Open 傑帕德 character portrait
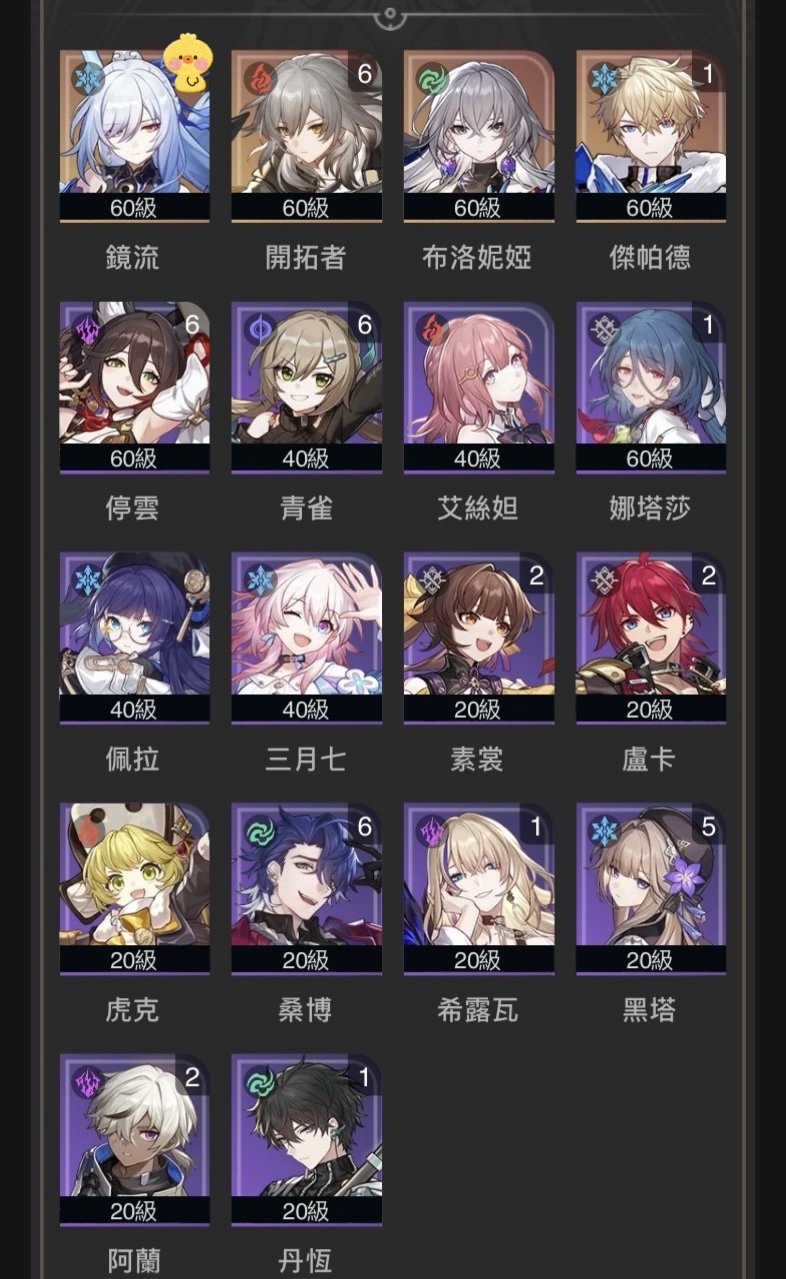Viewport: 786px width, 1279px height. (651, 136)
